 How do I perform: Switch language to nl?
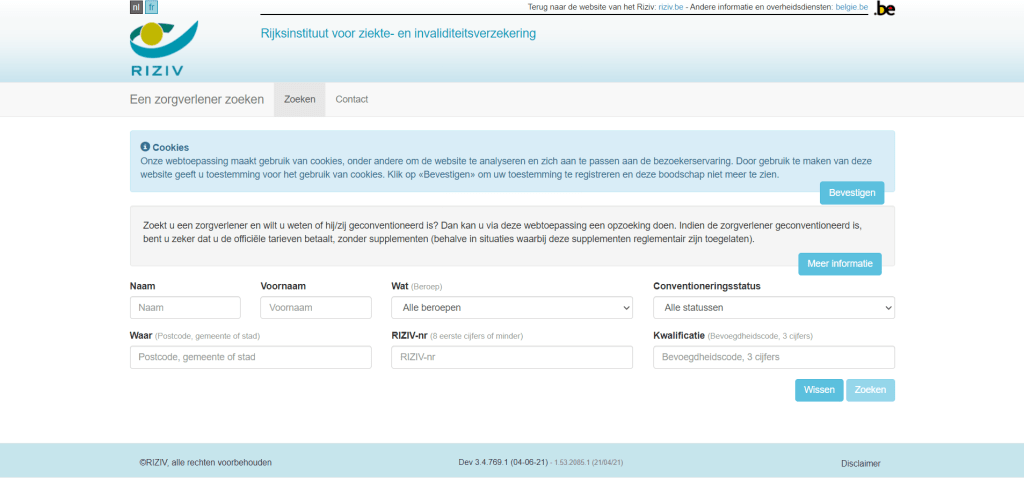pos(136,7)
